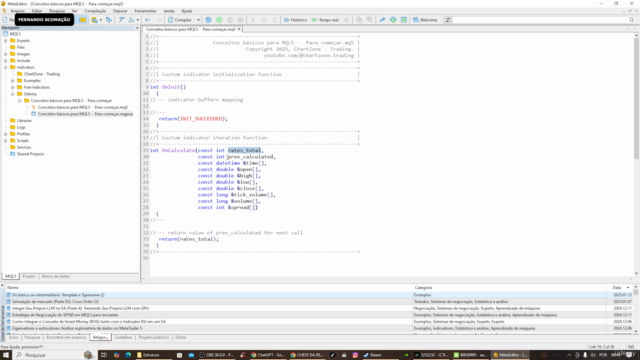Expand the Free Indicators folder node
Image resolution: width=640 pixels, height=360 pixels.
[13, 87]
